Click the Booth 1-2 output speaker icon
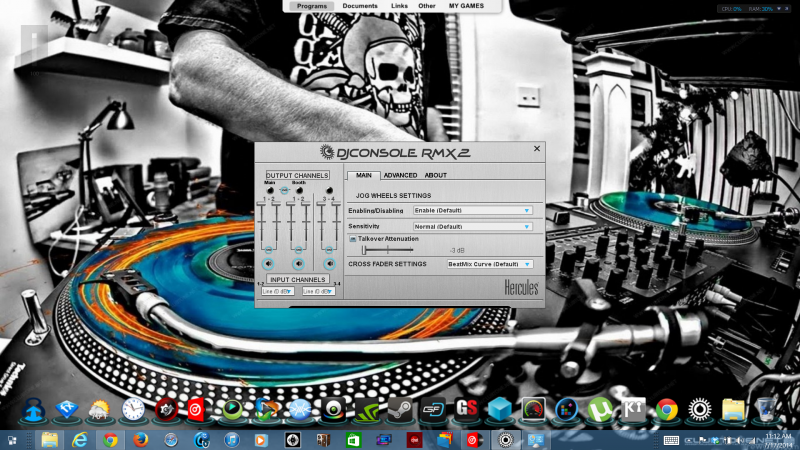 pyautogui.click(x=298, y=264)
